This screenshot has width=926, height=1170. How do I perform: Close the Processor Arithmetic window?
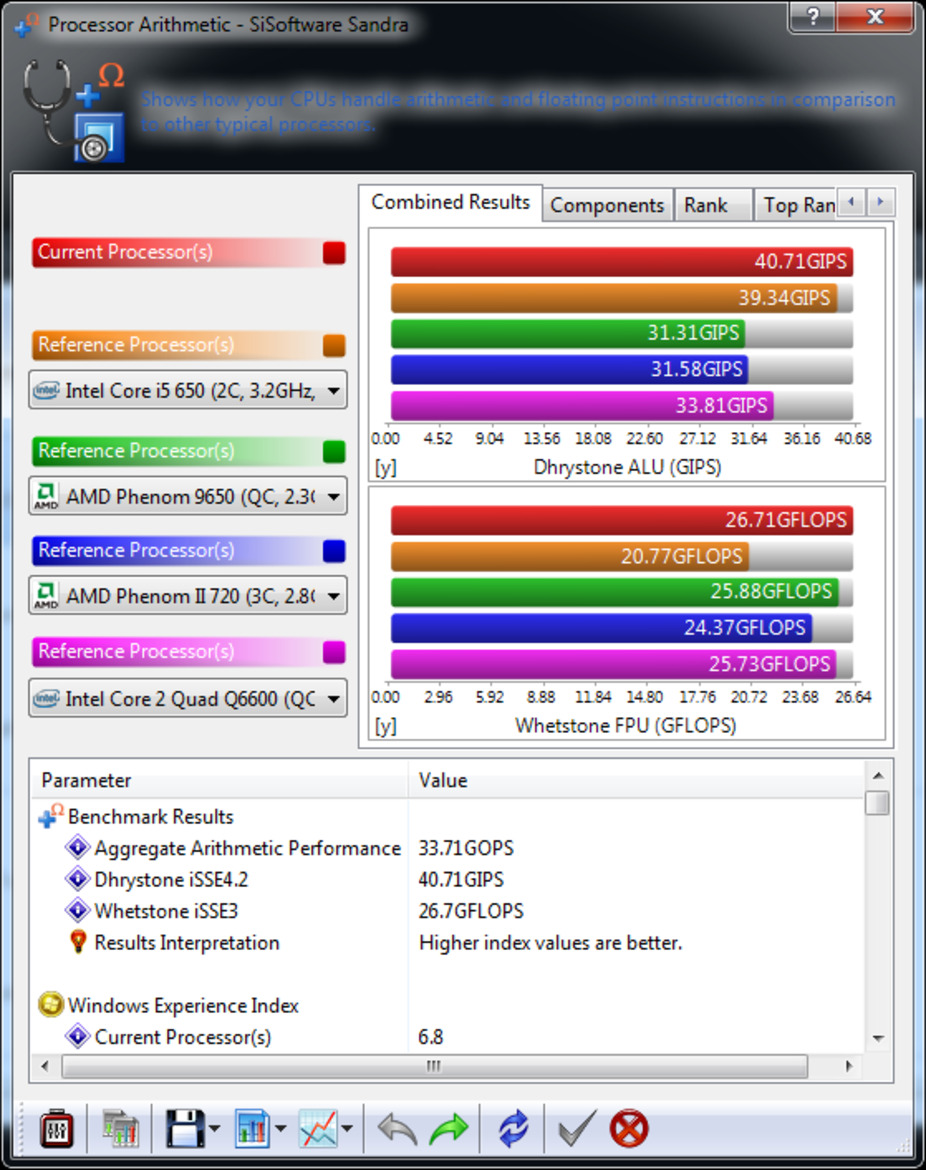875,16
